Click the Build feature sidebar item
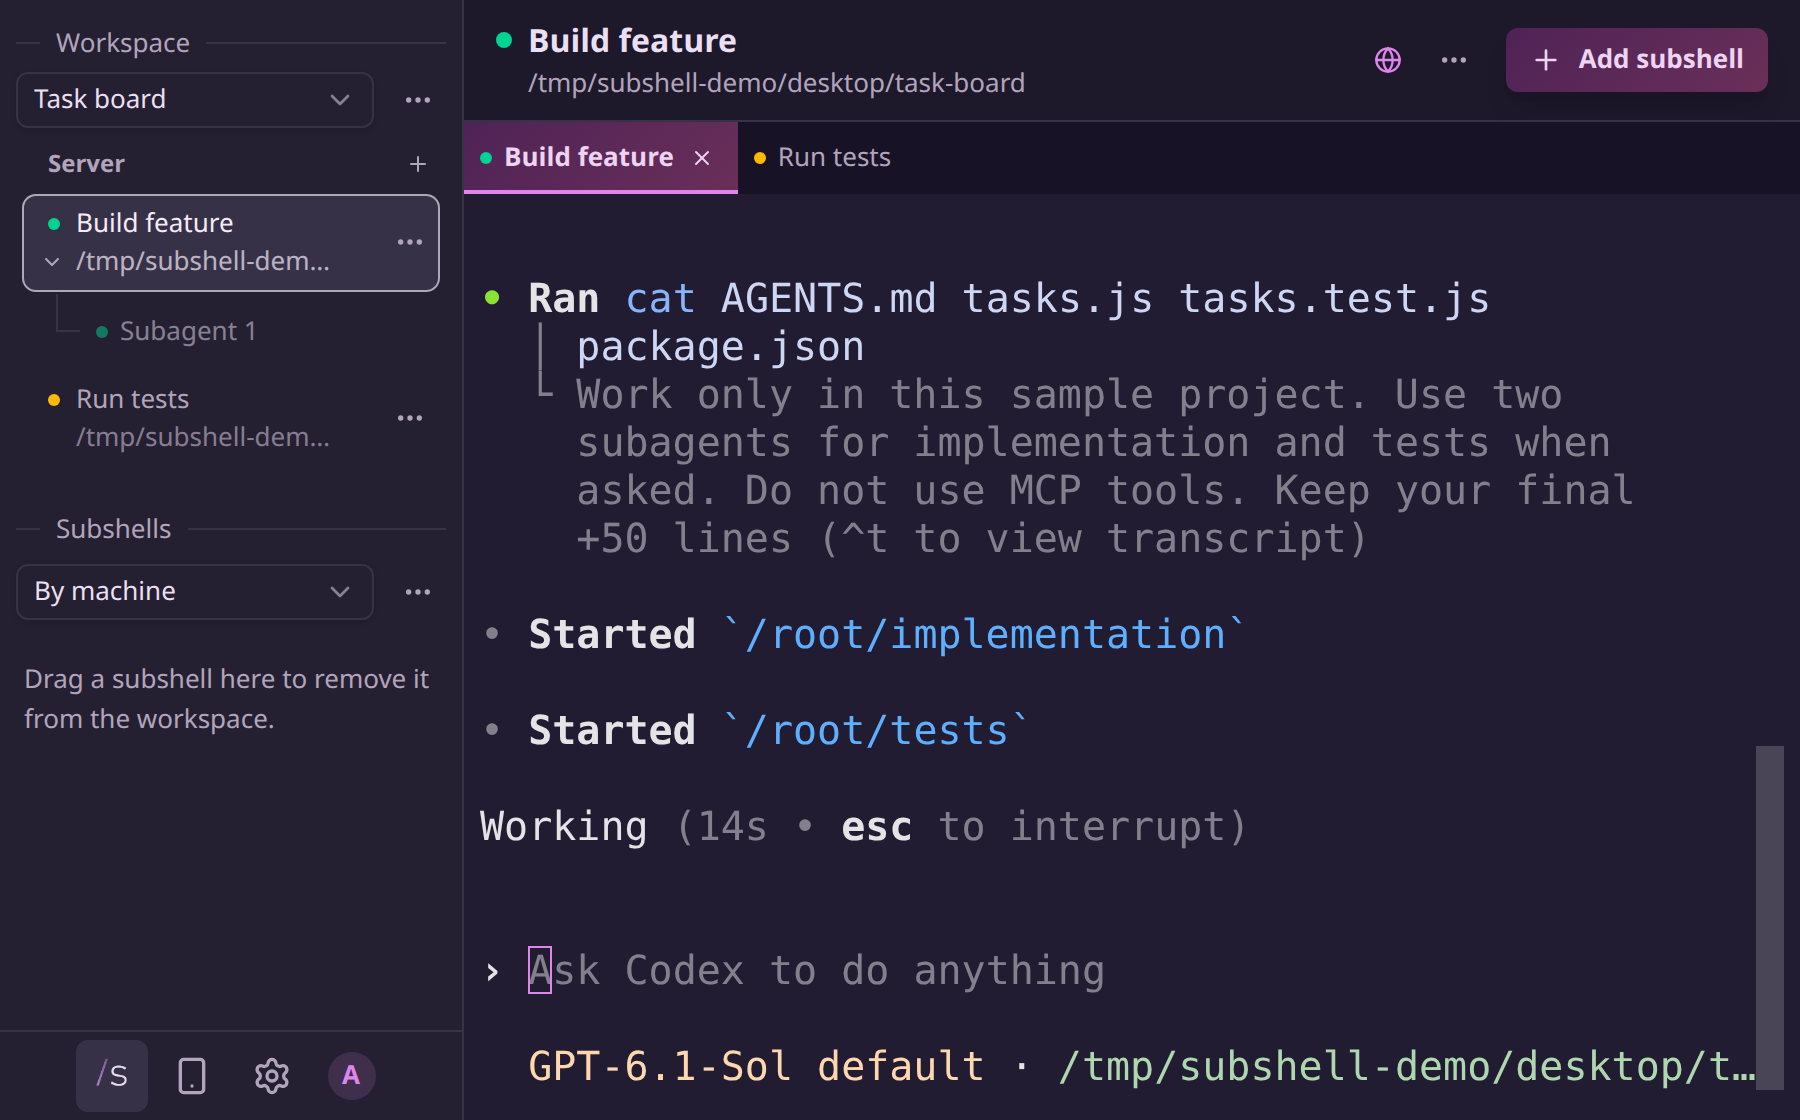 (x=230, y=243)
